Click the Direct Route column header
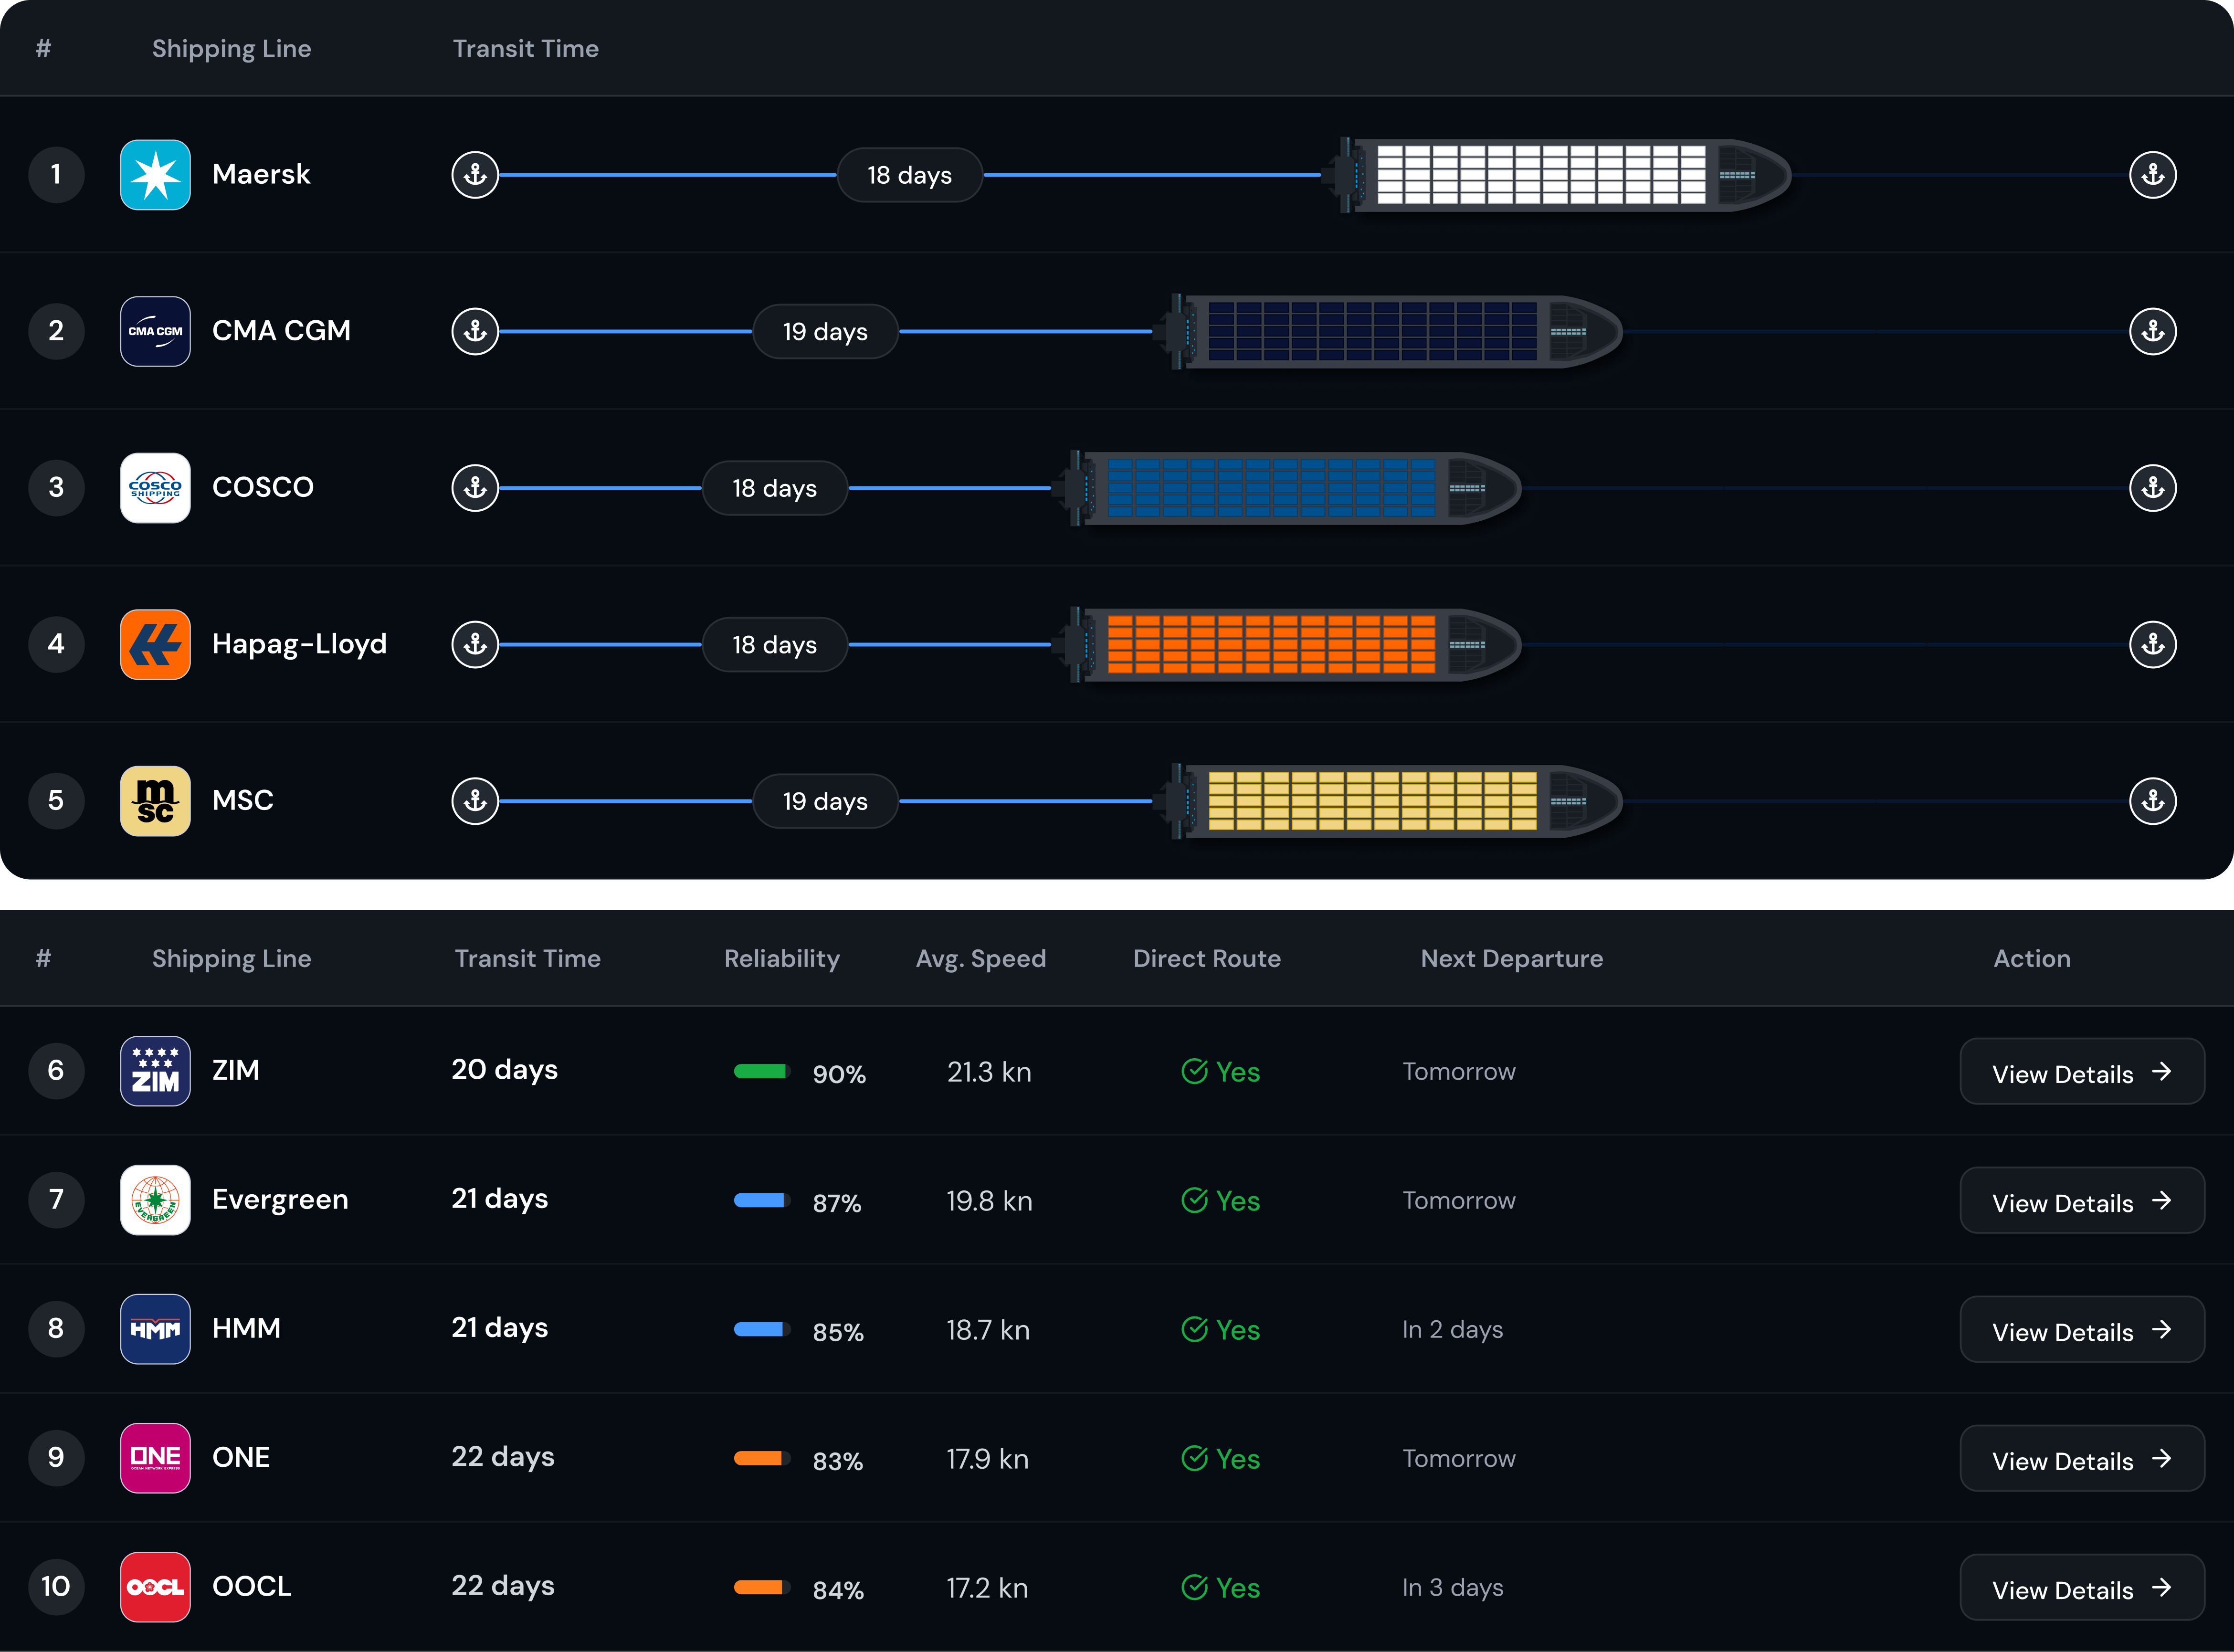 pyautogui.click(x=1207, y=958)
